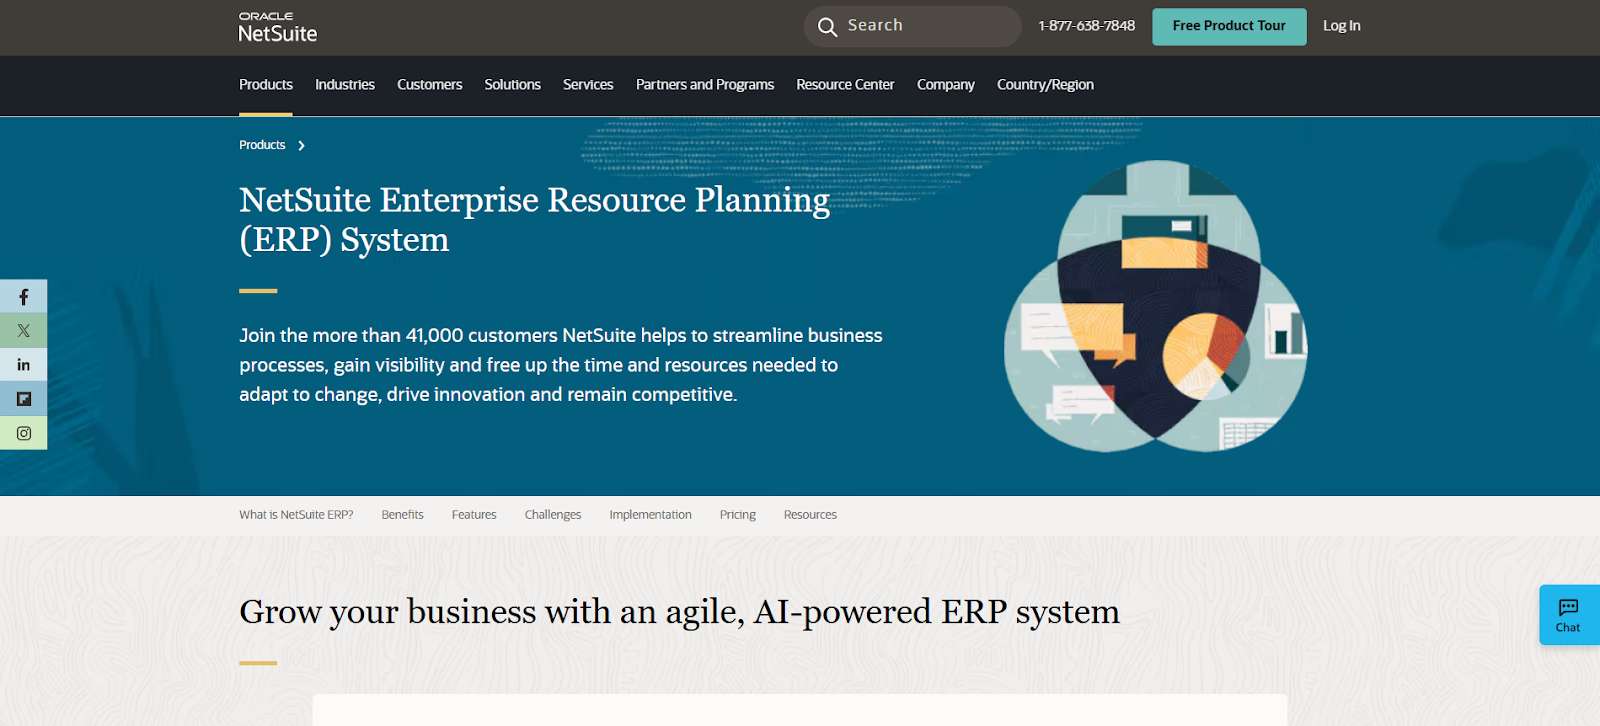1600x726 pixels.
Task: Click the search magnifier icon
Action: 827,27
